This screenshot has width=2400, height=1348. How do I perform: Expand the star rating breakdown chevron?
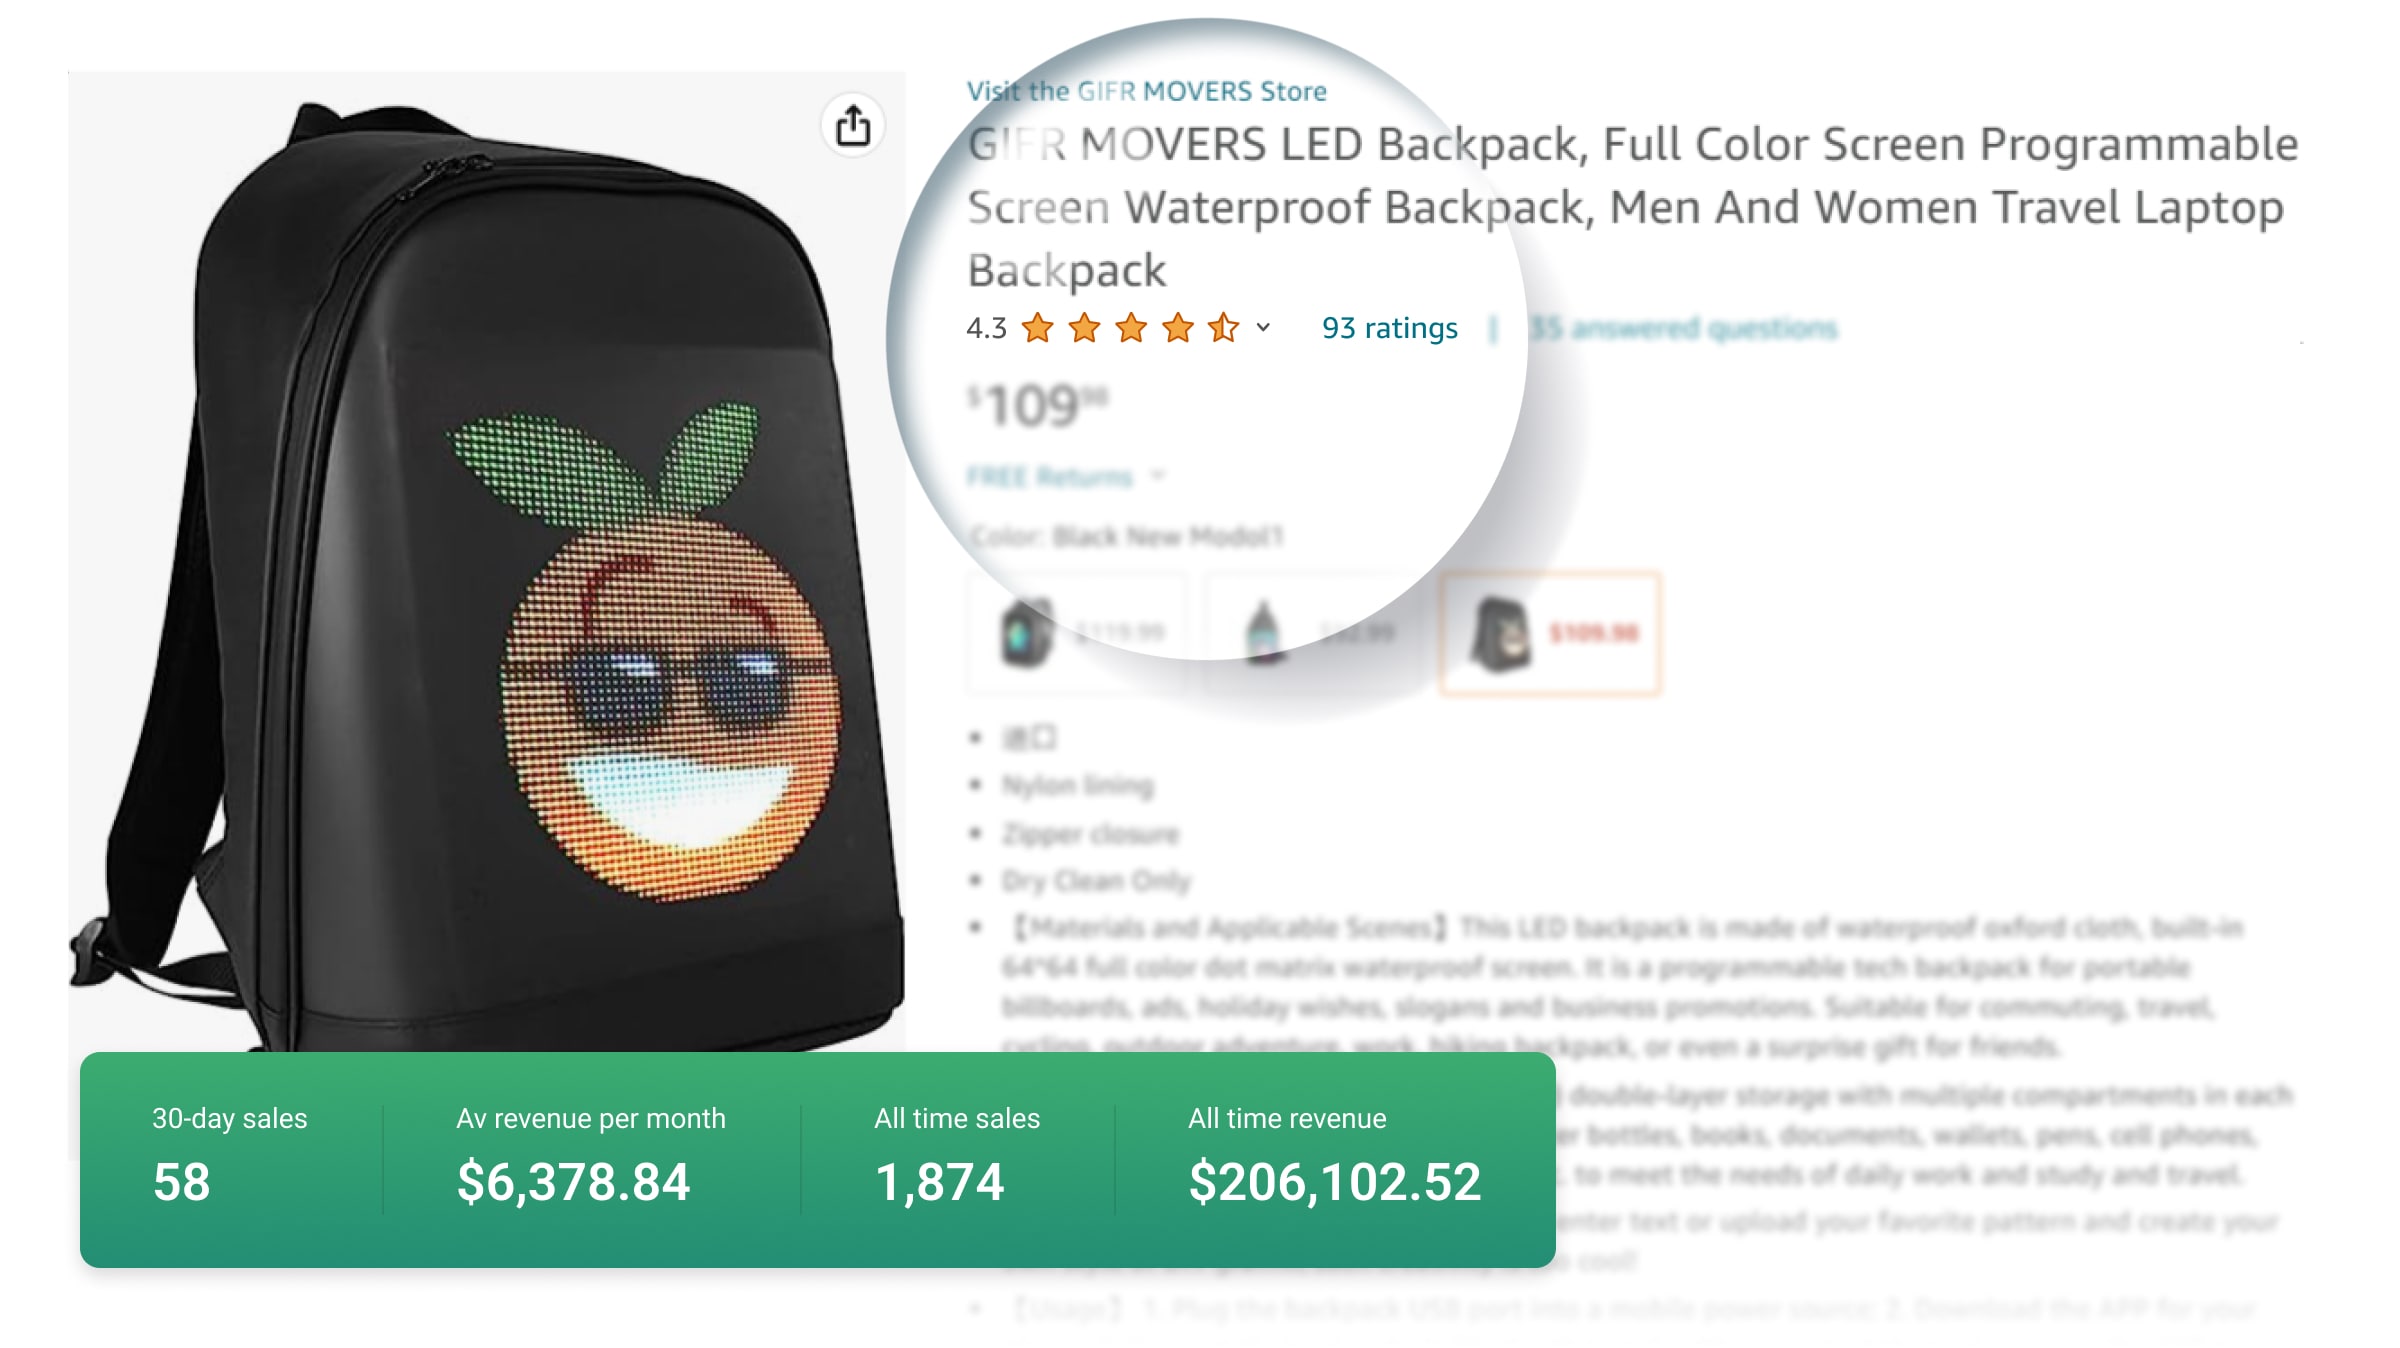click(1263, 327)
